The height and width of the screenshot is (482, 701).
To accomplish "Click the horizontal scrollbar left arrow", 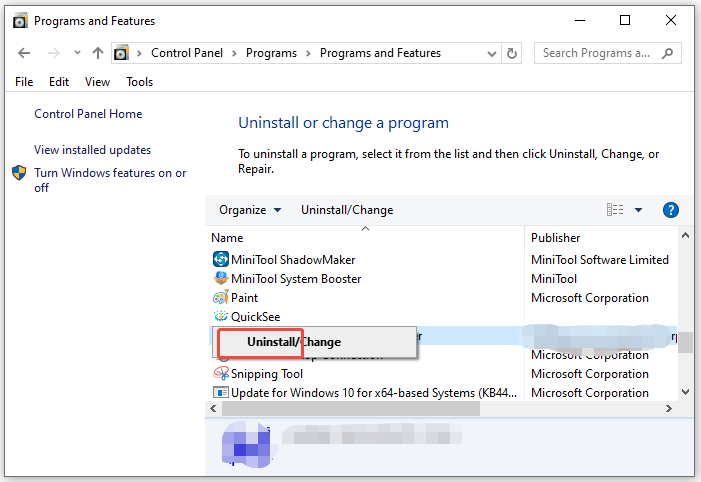I will (x=213, y=408).
